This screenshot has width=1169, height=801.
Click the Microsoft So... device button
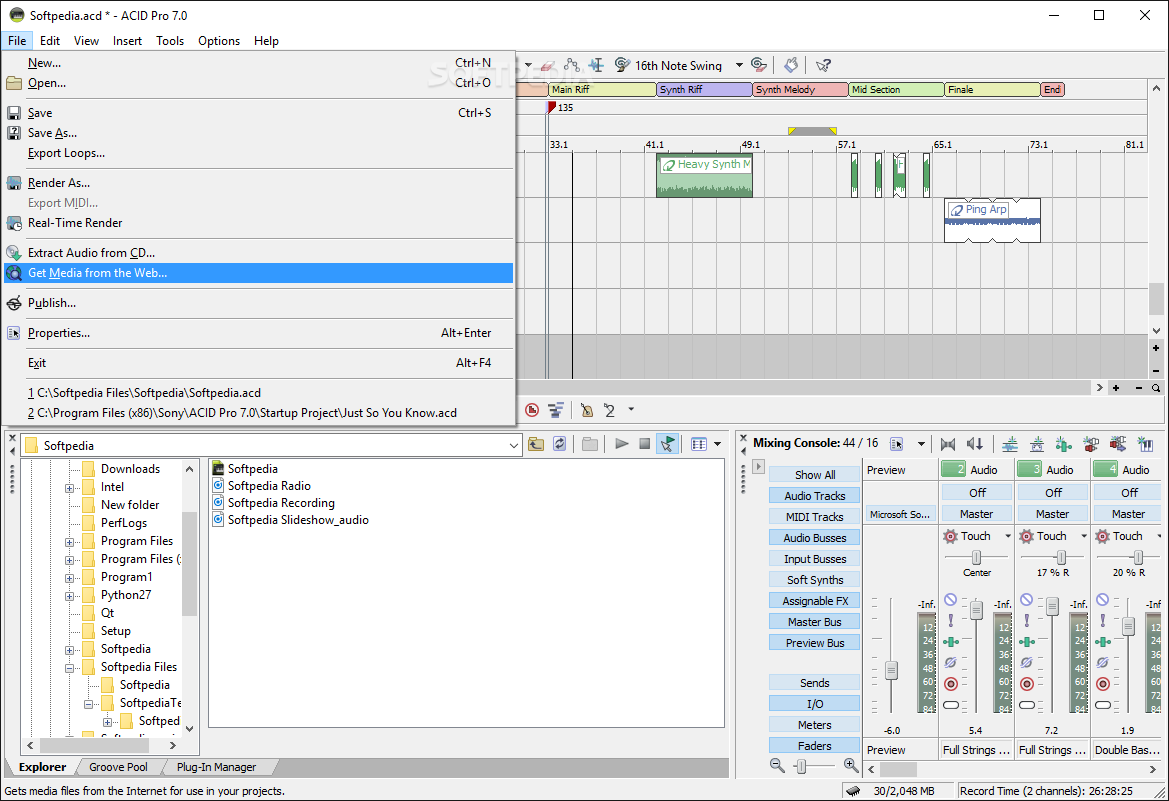[900, 515]
